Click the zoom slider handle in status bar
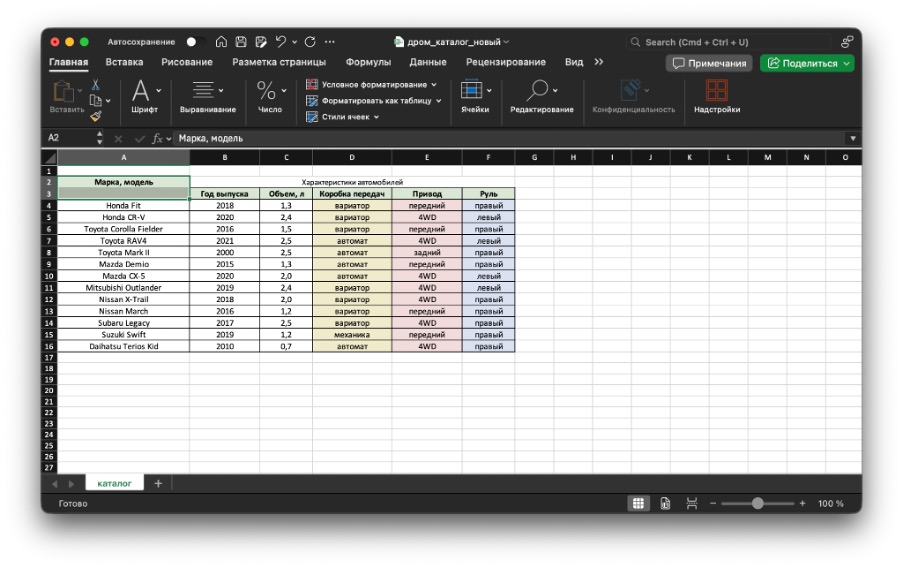Viewport: 904px width, 568px height. point(758,503)
